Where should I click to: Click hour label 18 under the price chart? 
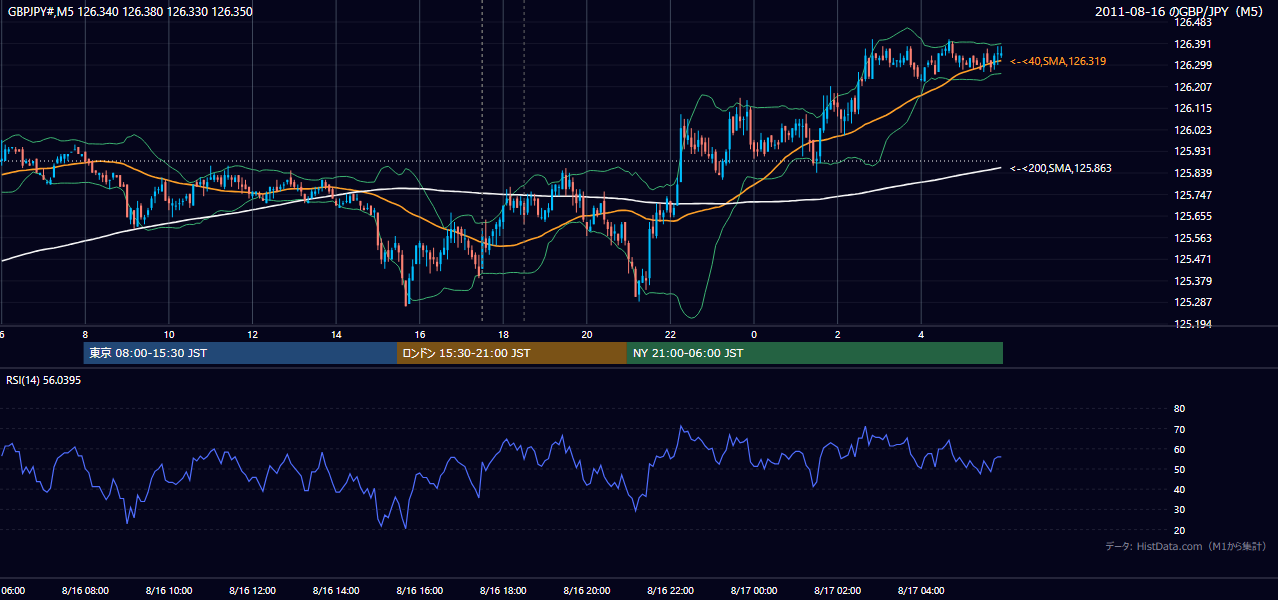[504, 335]
